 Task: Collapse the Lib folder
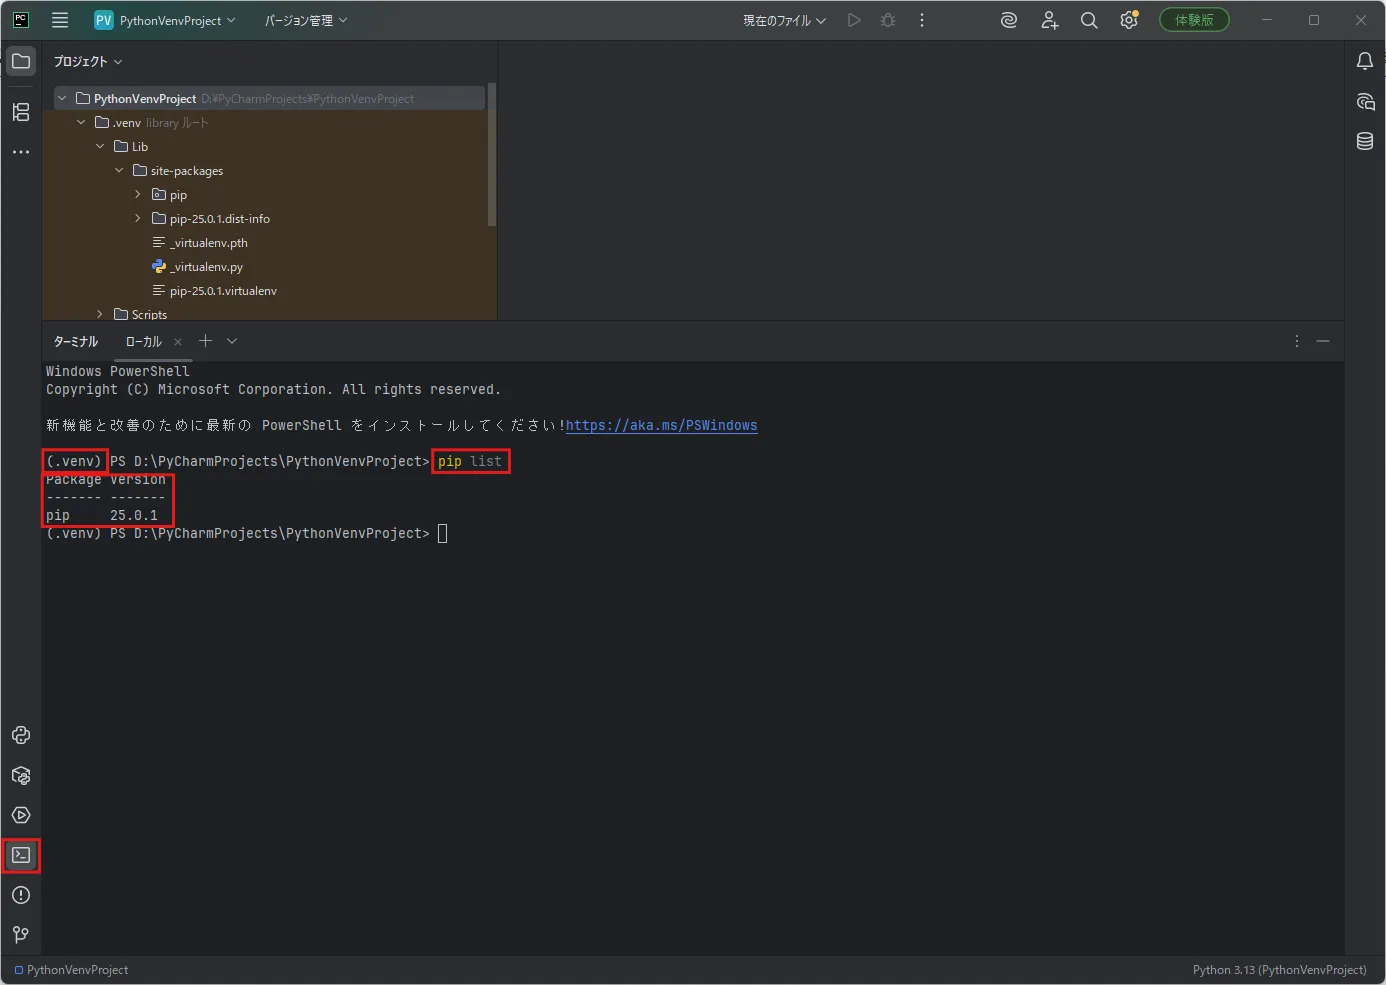(100, 146)
